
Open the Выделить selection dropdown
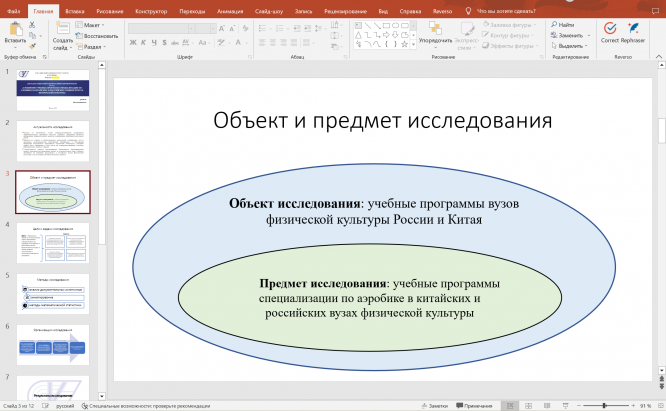(x=572, y=46)
